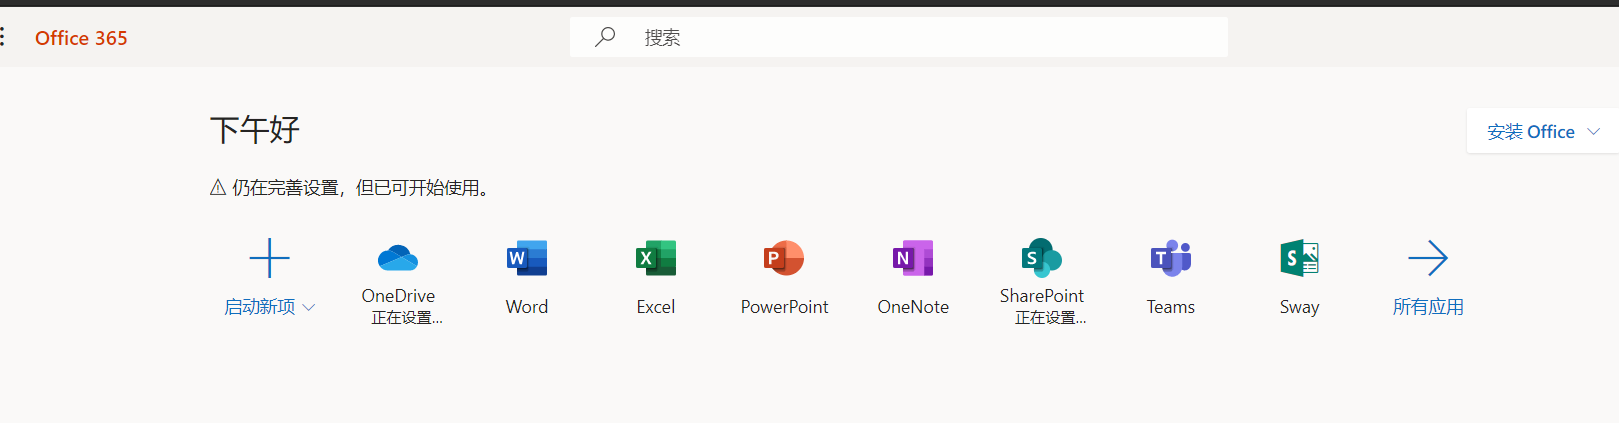The width and height of the screenshot is (1619, 423).
Task: Open the Word app icon
Action: coord(527,258)
